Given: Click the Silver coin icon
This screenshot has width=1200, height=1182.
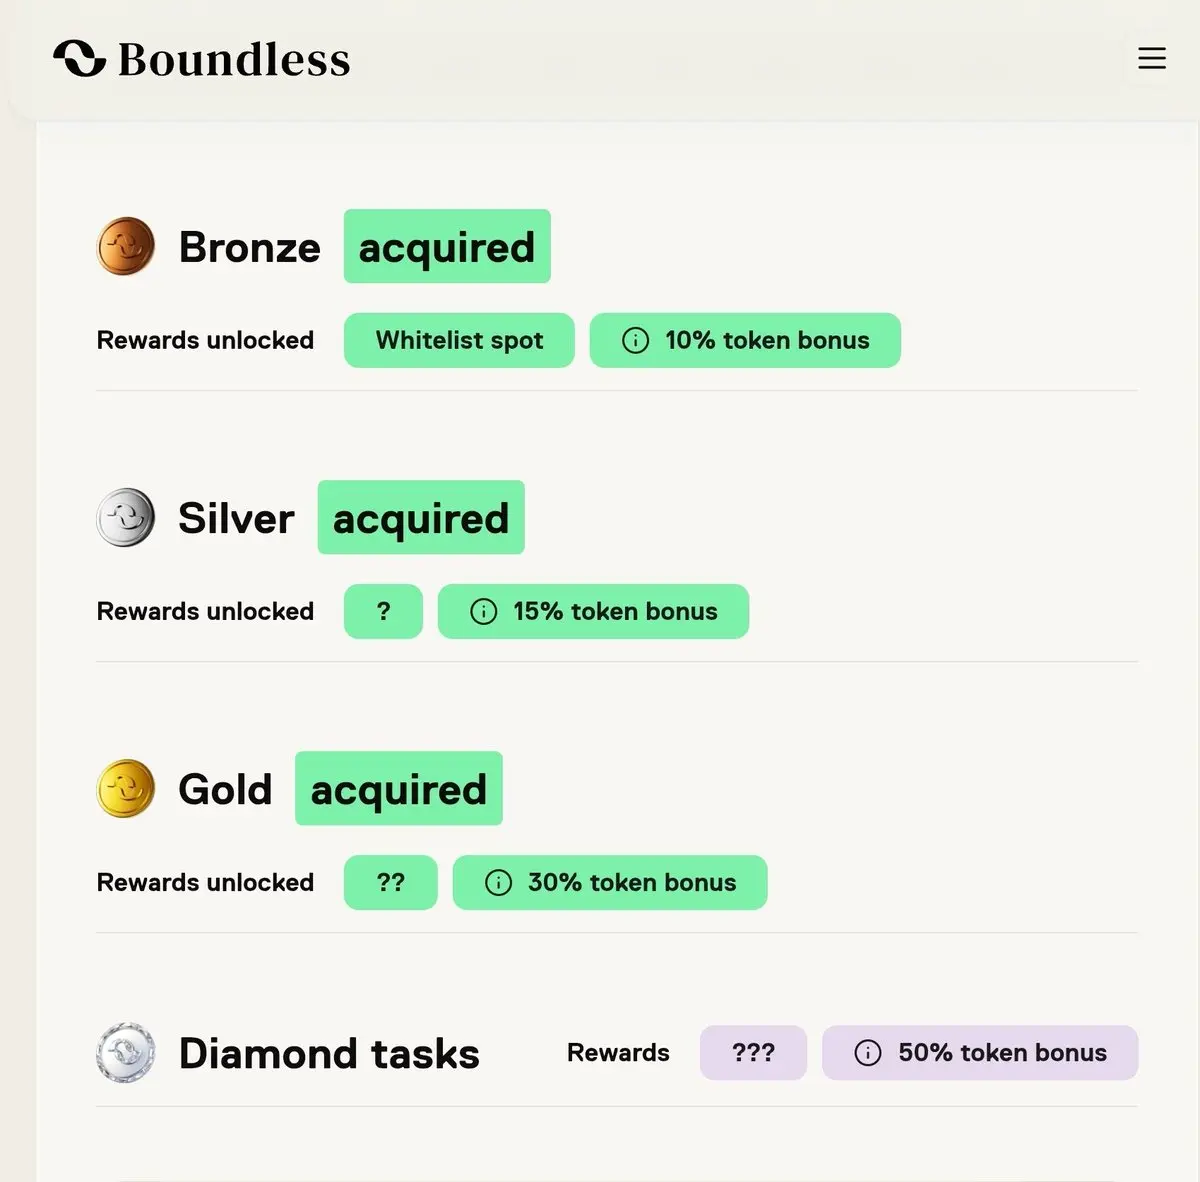Looking at the screenshot, I should (126, 517).
